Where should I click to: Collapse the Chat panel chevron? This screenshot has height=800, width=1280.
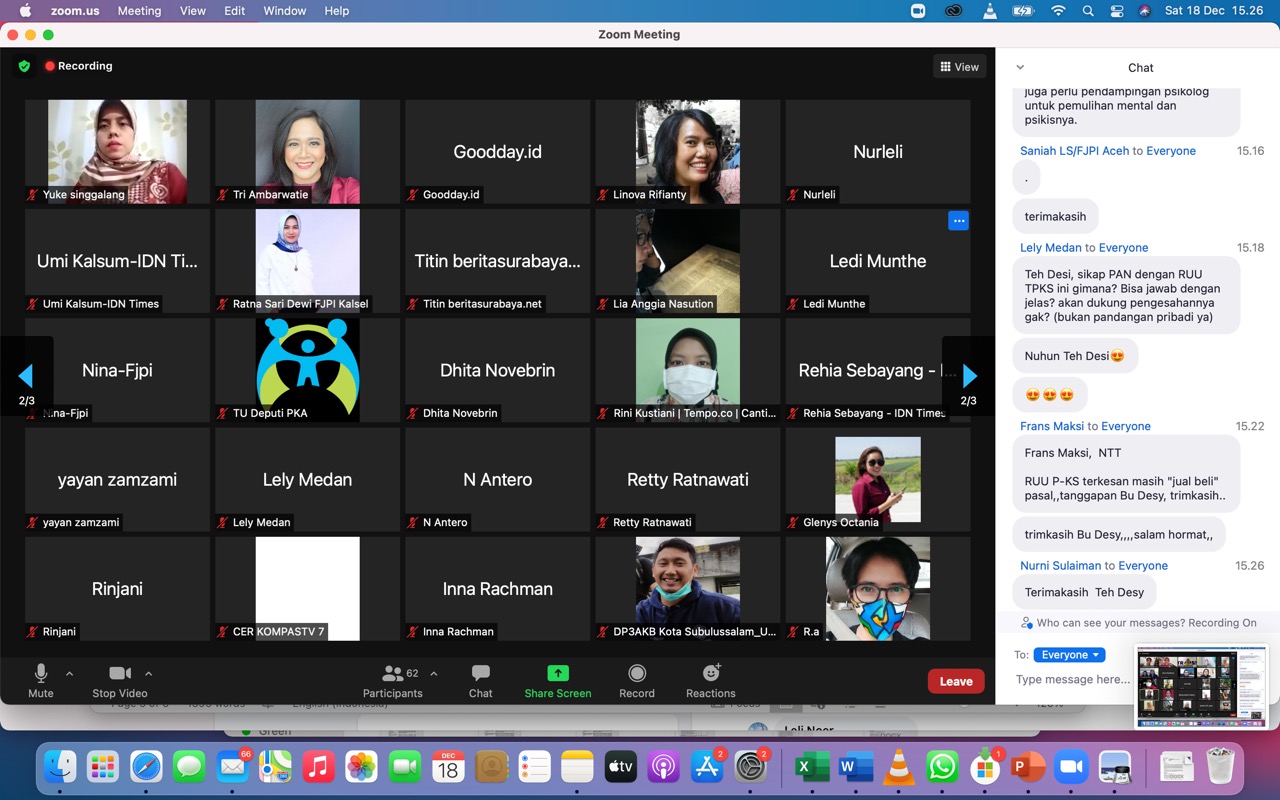point(1020,68)
